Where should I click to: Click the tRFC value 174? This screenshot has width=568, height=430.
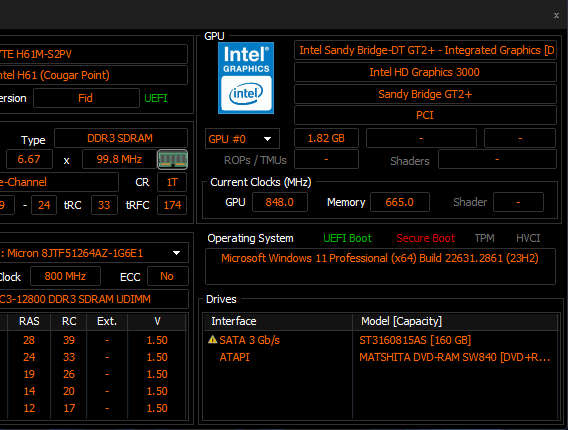(x=172, y=205)
